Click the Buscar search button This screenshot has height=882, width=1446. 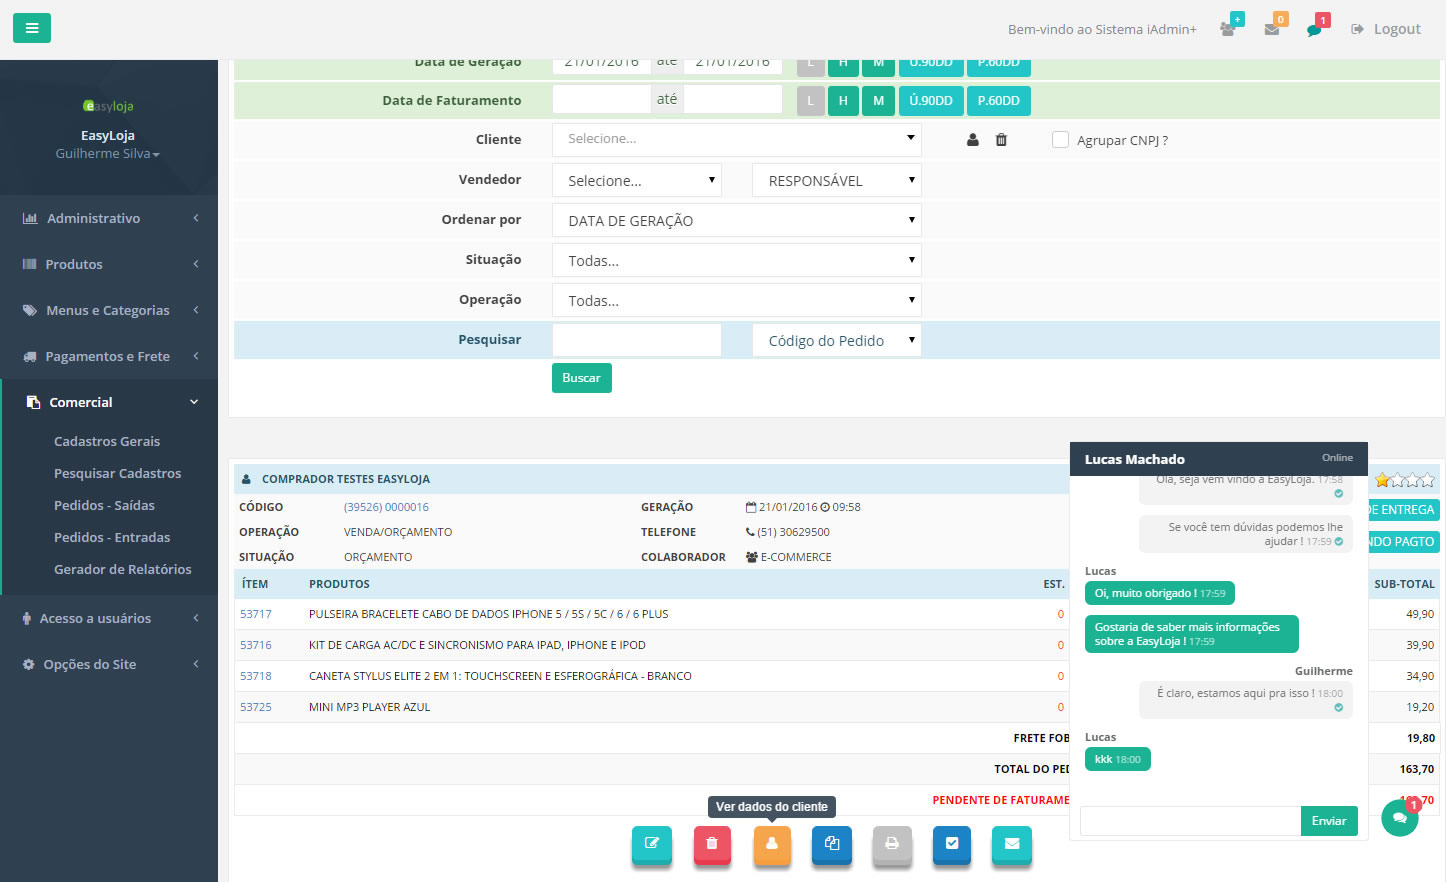[581, 377]
